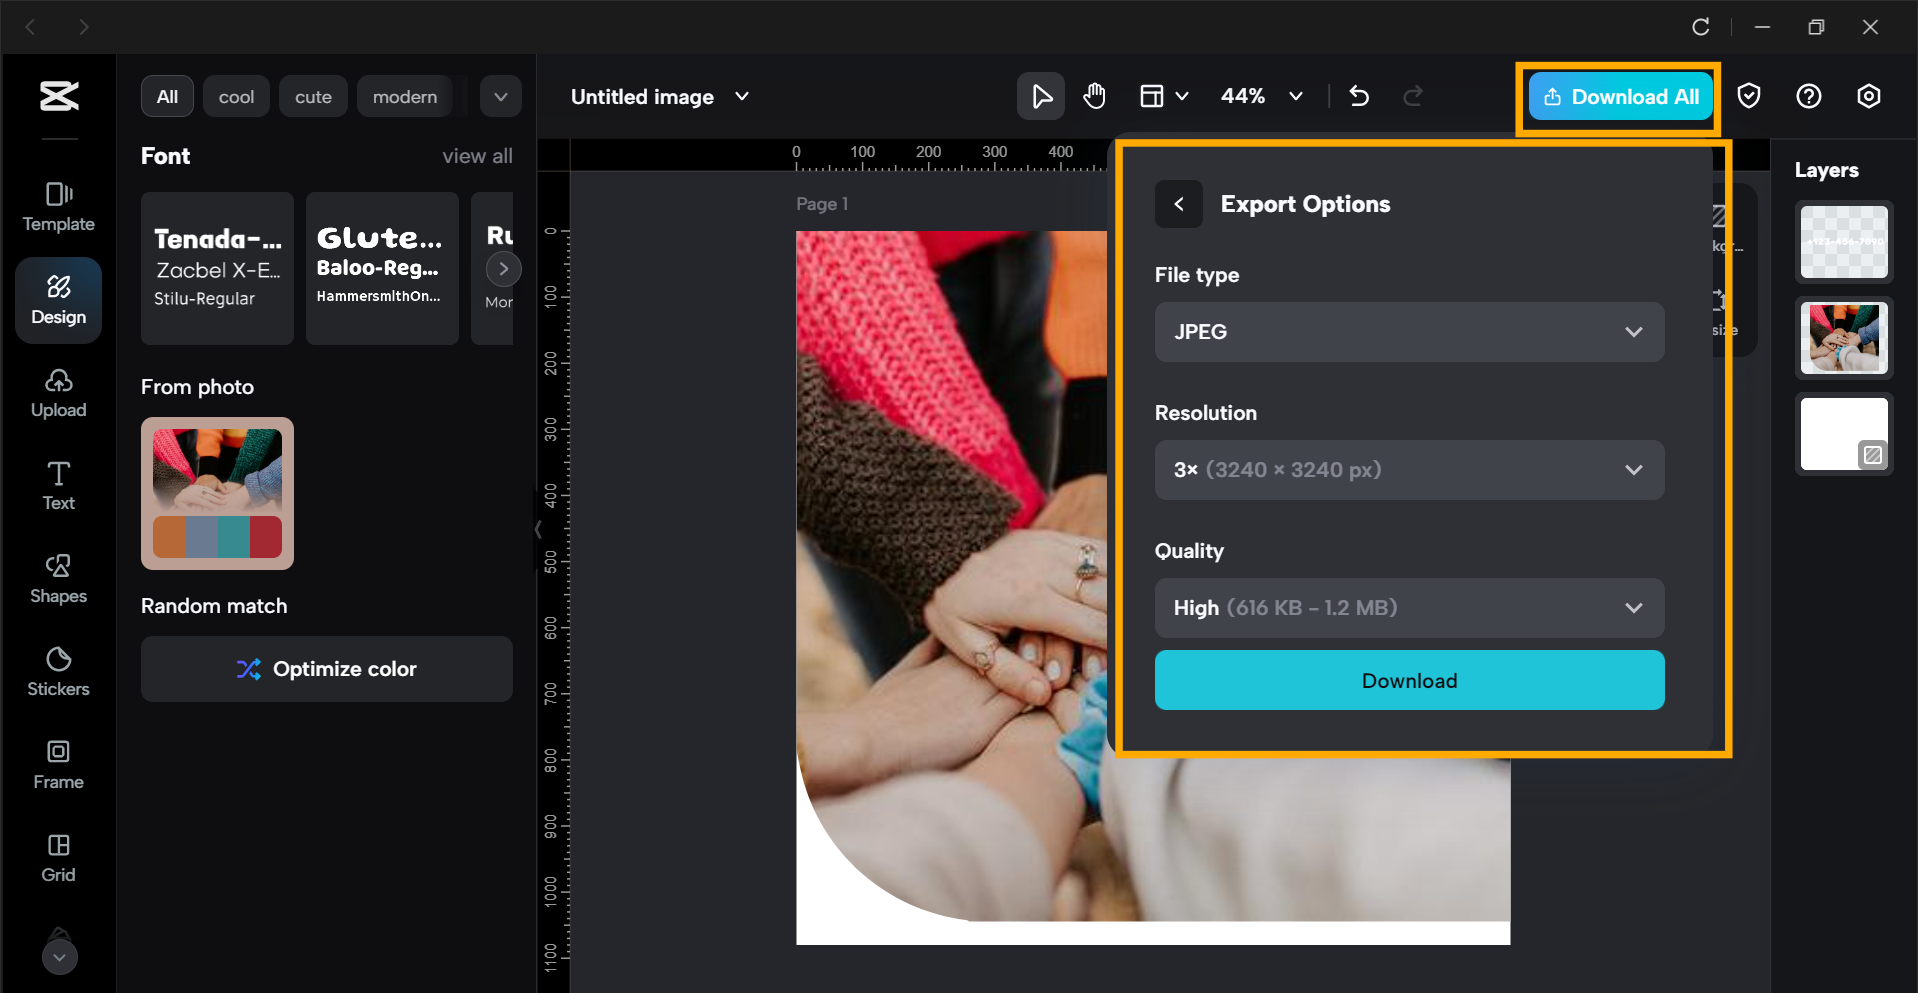Open the File type JPEG dropdown
Image resolution: width=1918 pixels, height=993 pixels.
tap(1409, 332)
